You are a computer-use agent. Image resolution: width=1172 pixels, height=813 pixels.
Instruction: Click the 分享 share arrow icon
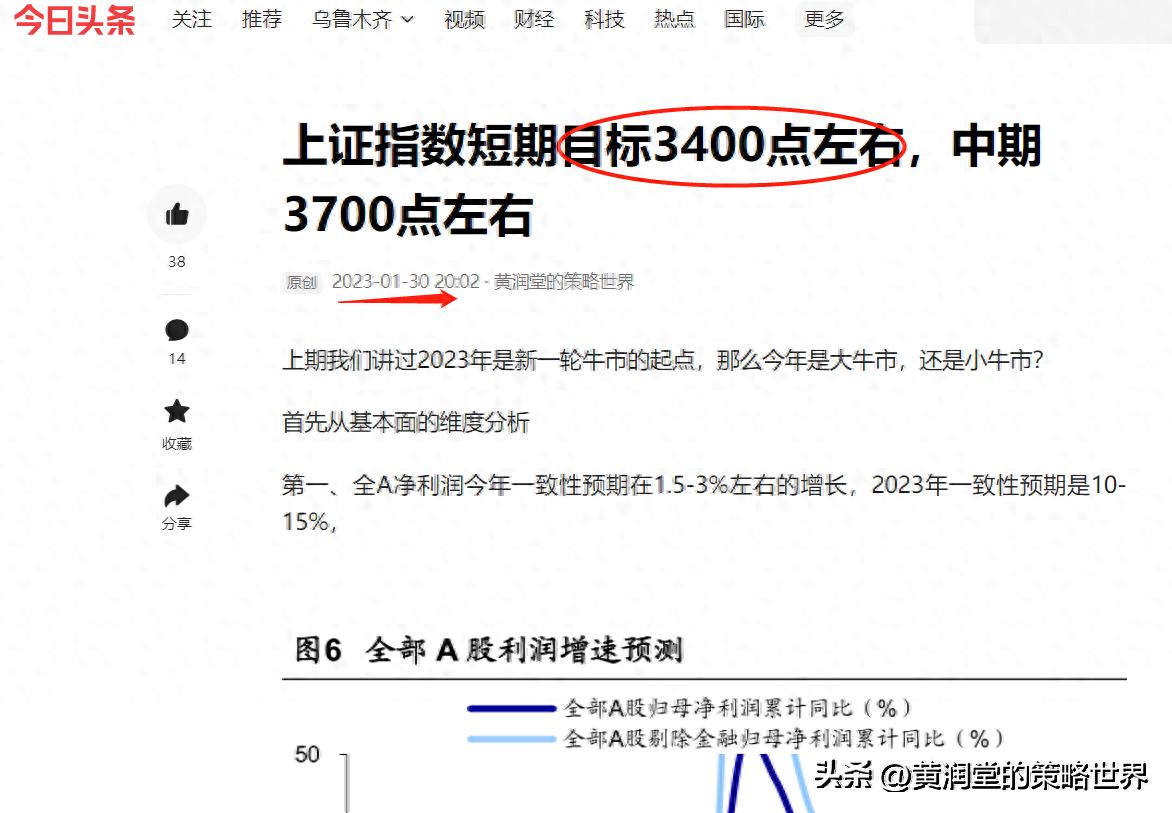[x=176, y=492]
